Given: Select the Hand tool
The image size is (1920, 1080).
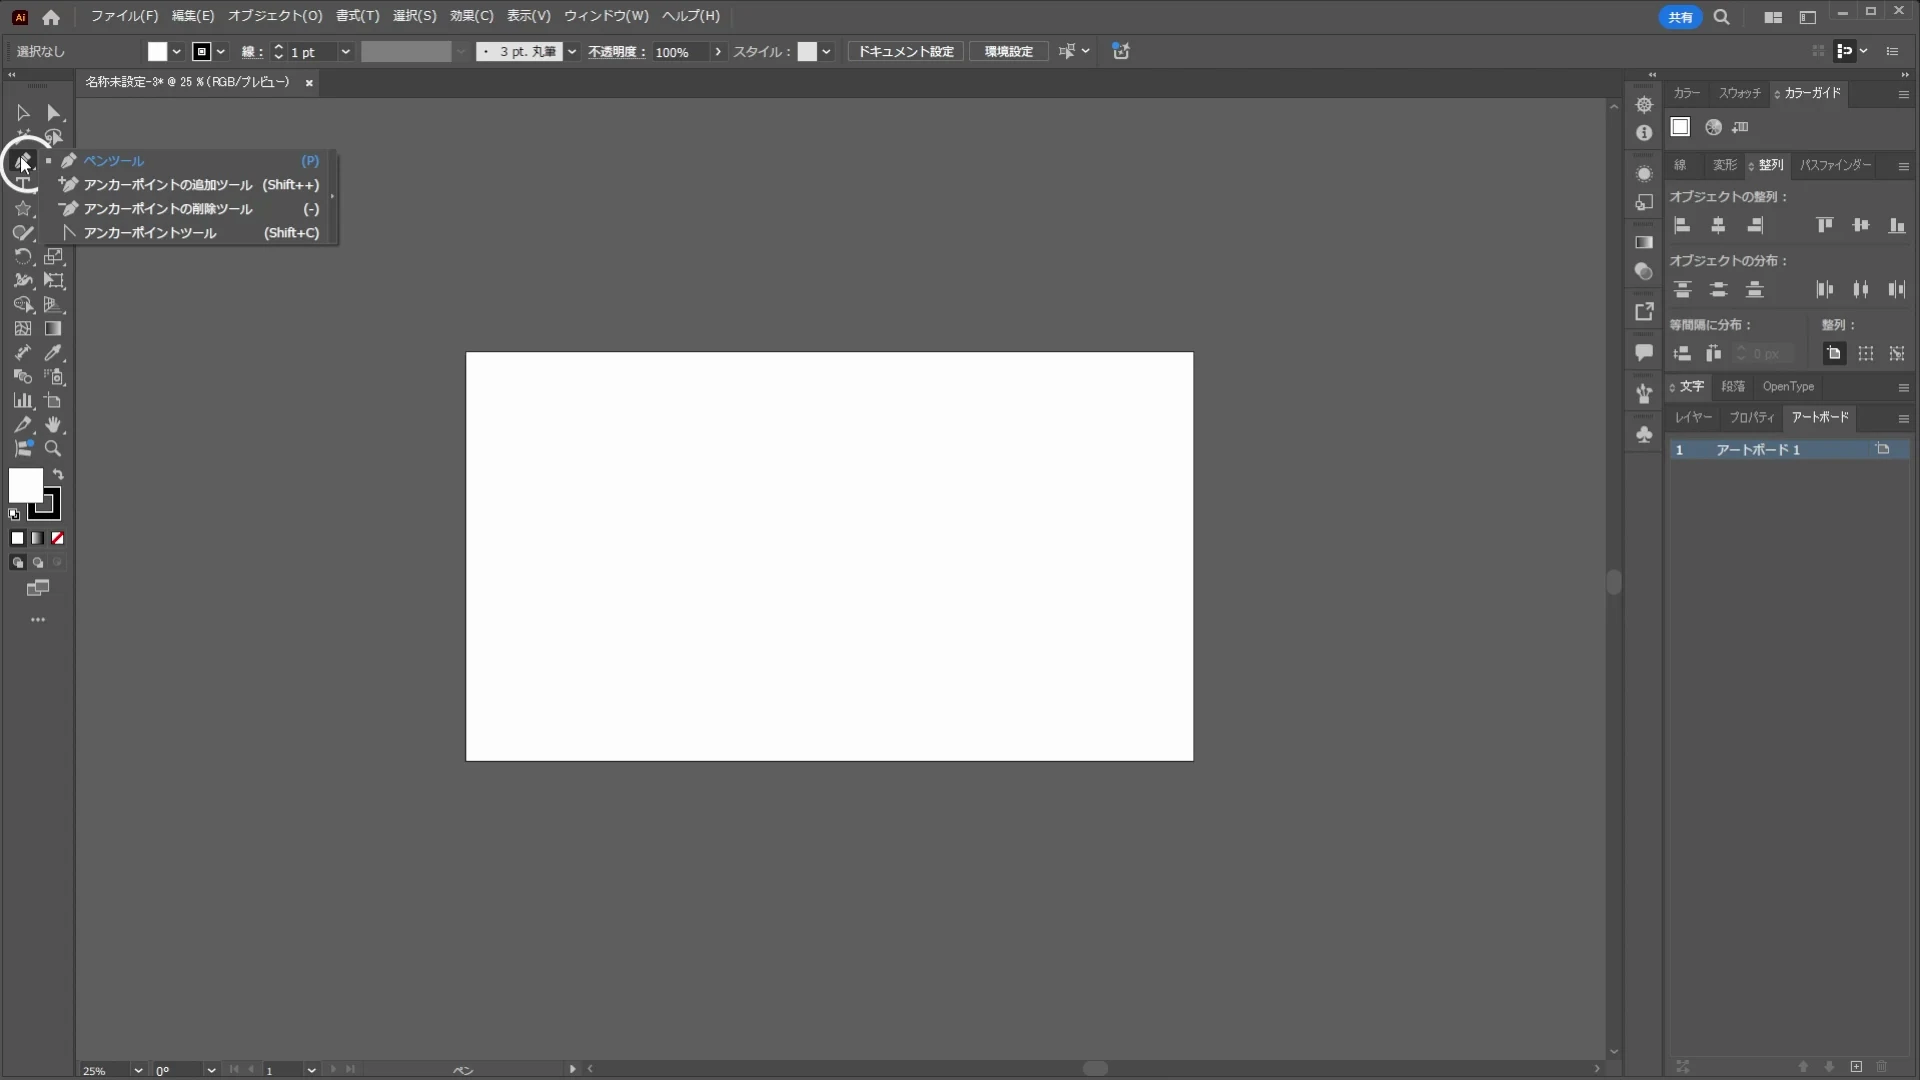Looking at the screenshot, I should point(54,425).
